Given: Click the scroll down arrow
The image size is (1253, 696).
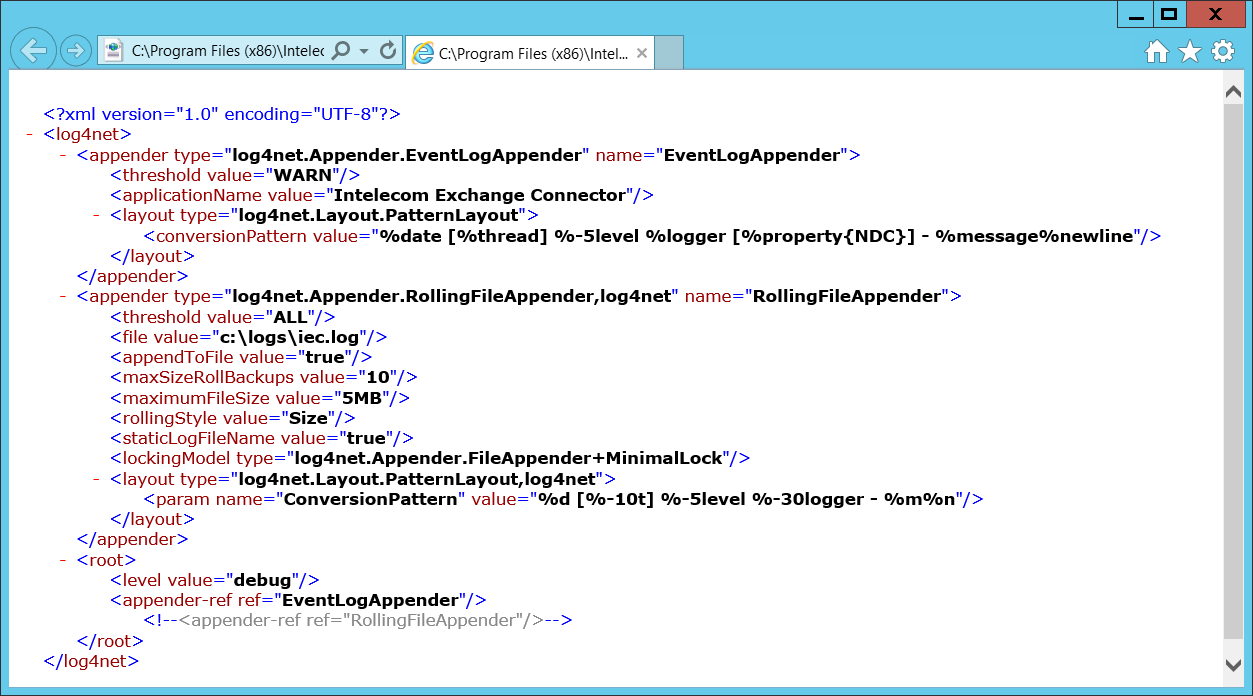Looking at the screenshot, I should pyautogui.click(x=1234, y=664).
